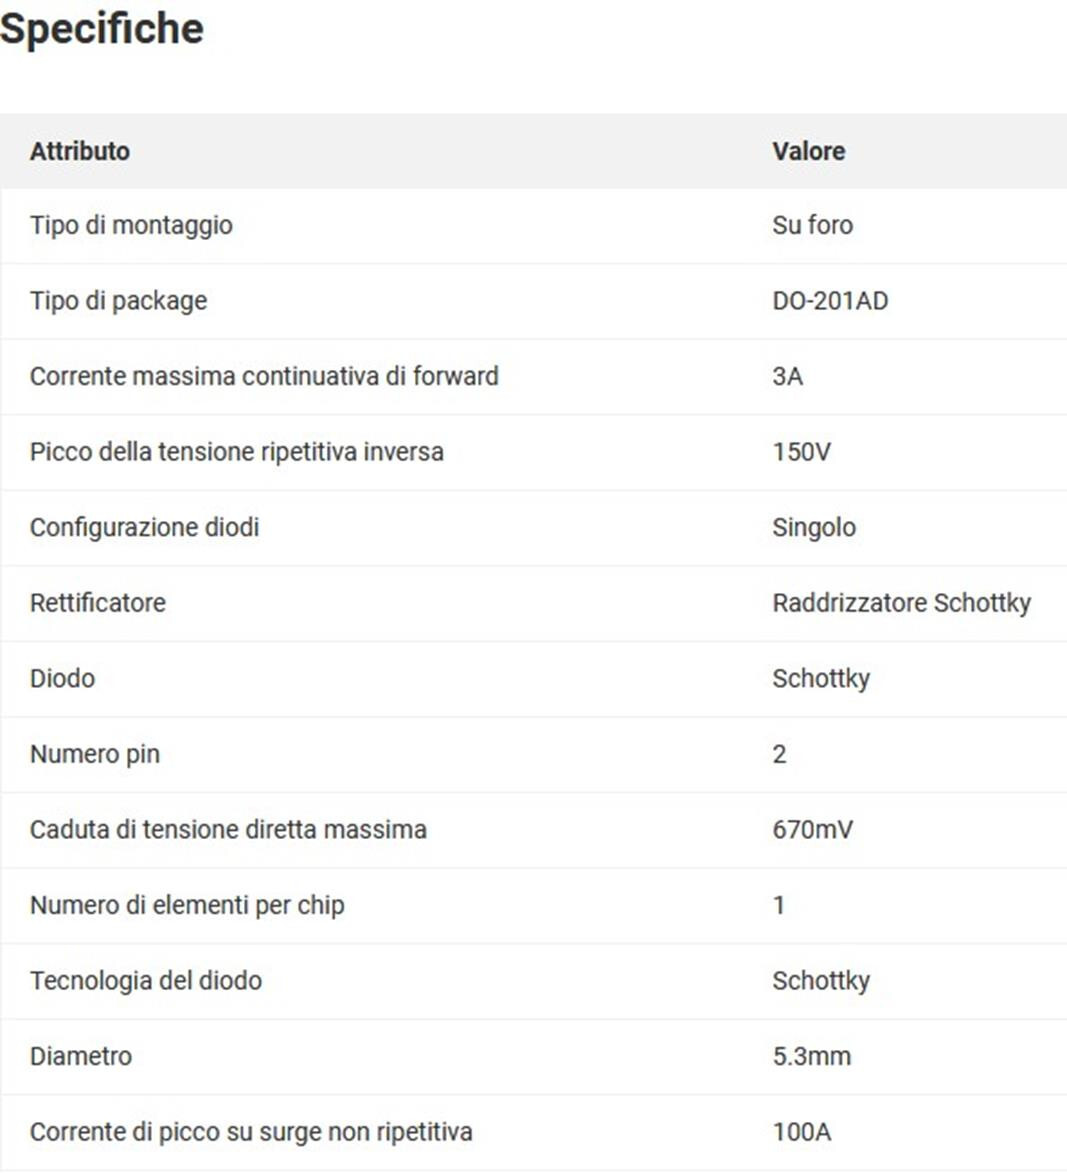The height and width of the screenshot is (1173, 1067).
Task: Click the Tipo di montaggio attribute
Action: pos(131,225)
